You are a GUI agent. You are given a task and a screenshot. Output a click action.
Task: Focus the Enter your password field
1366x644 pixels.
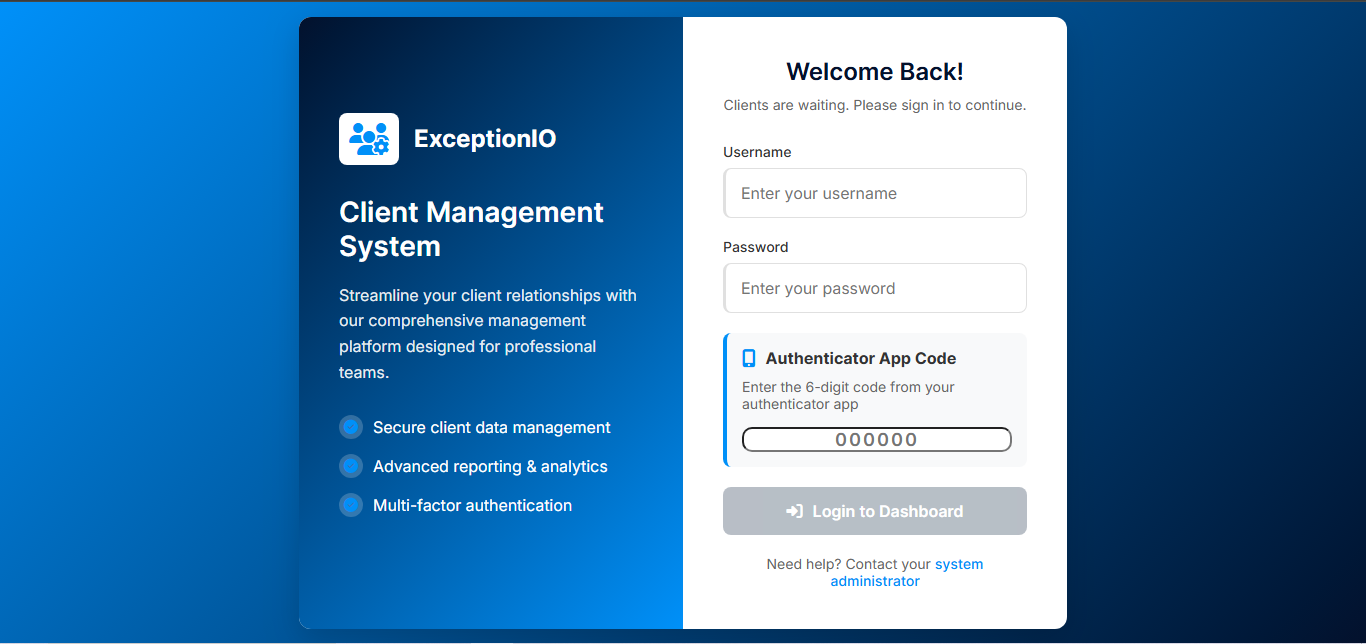[x=874, y=288]
